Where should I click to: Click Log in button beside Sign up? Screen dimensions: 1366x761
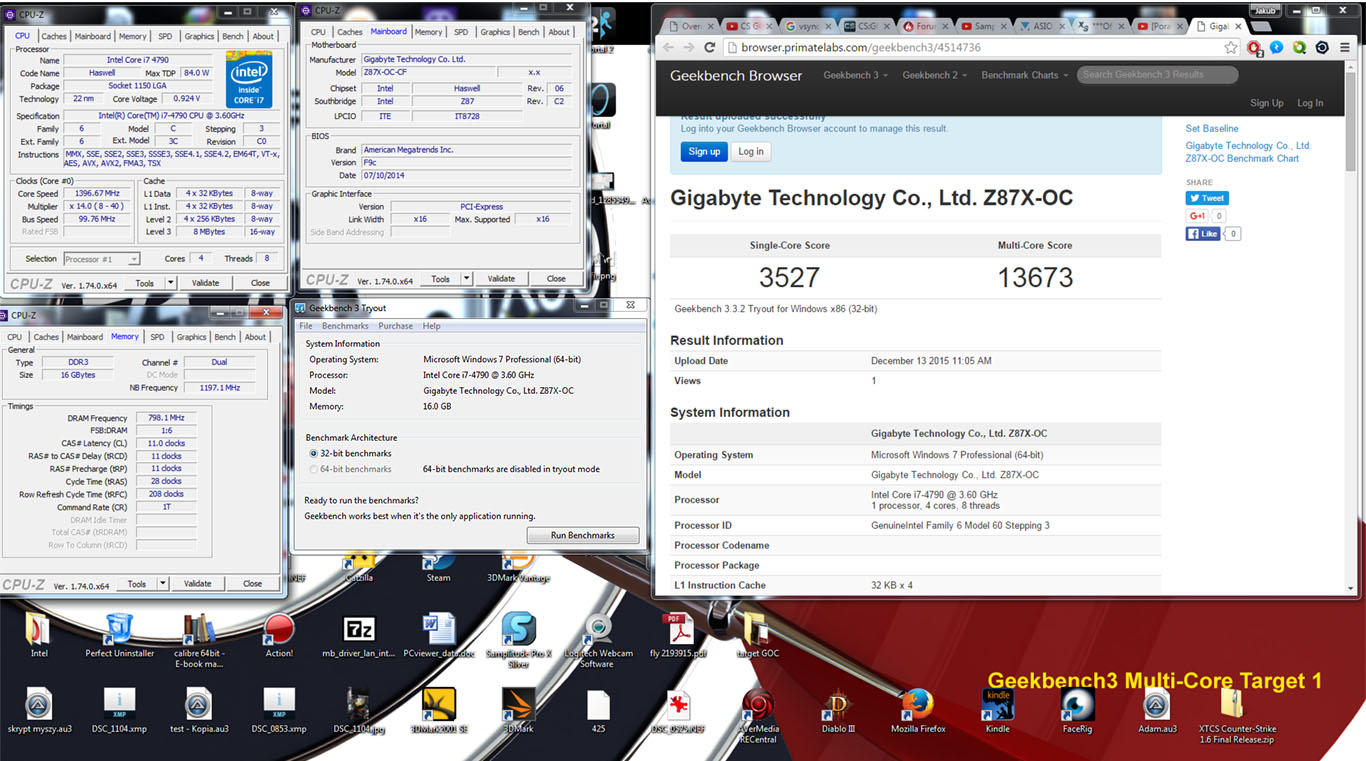pos(751,151)
